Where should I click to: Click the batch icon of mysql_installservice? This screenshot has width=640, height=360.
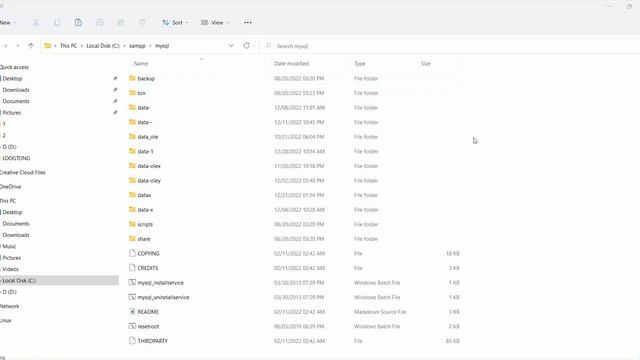click(x=132, y=282)
